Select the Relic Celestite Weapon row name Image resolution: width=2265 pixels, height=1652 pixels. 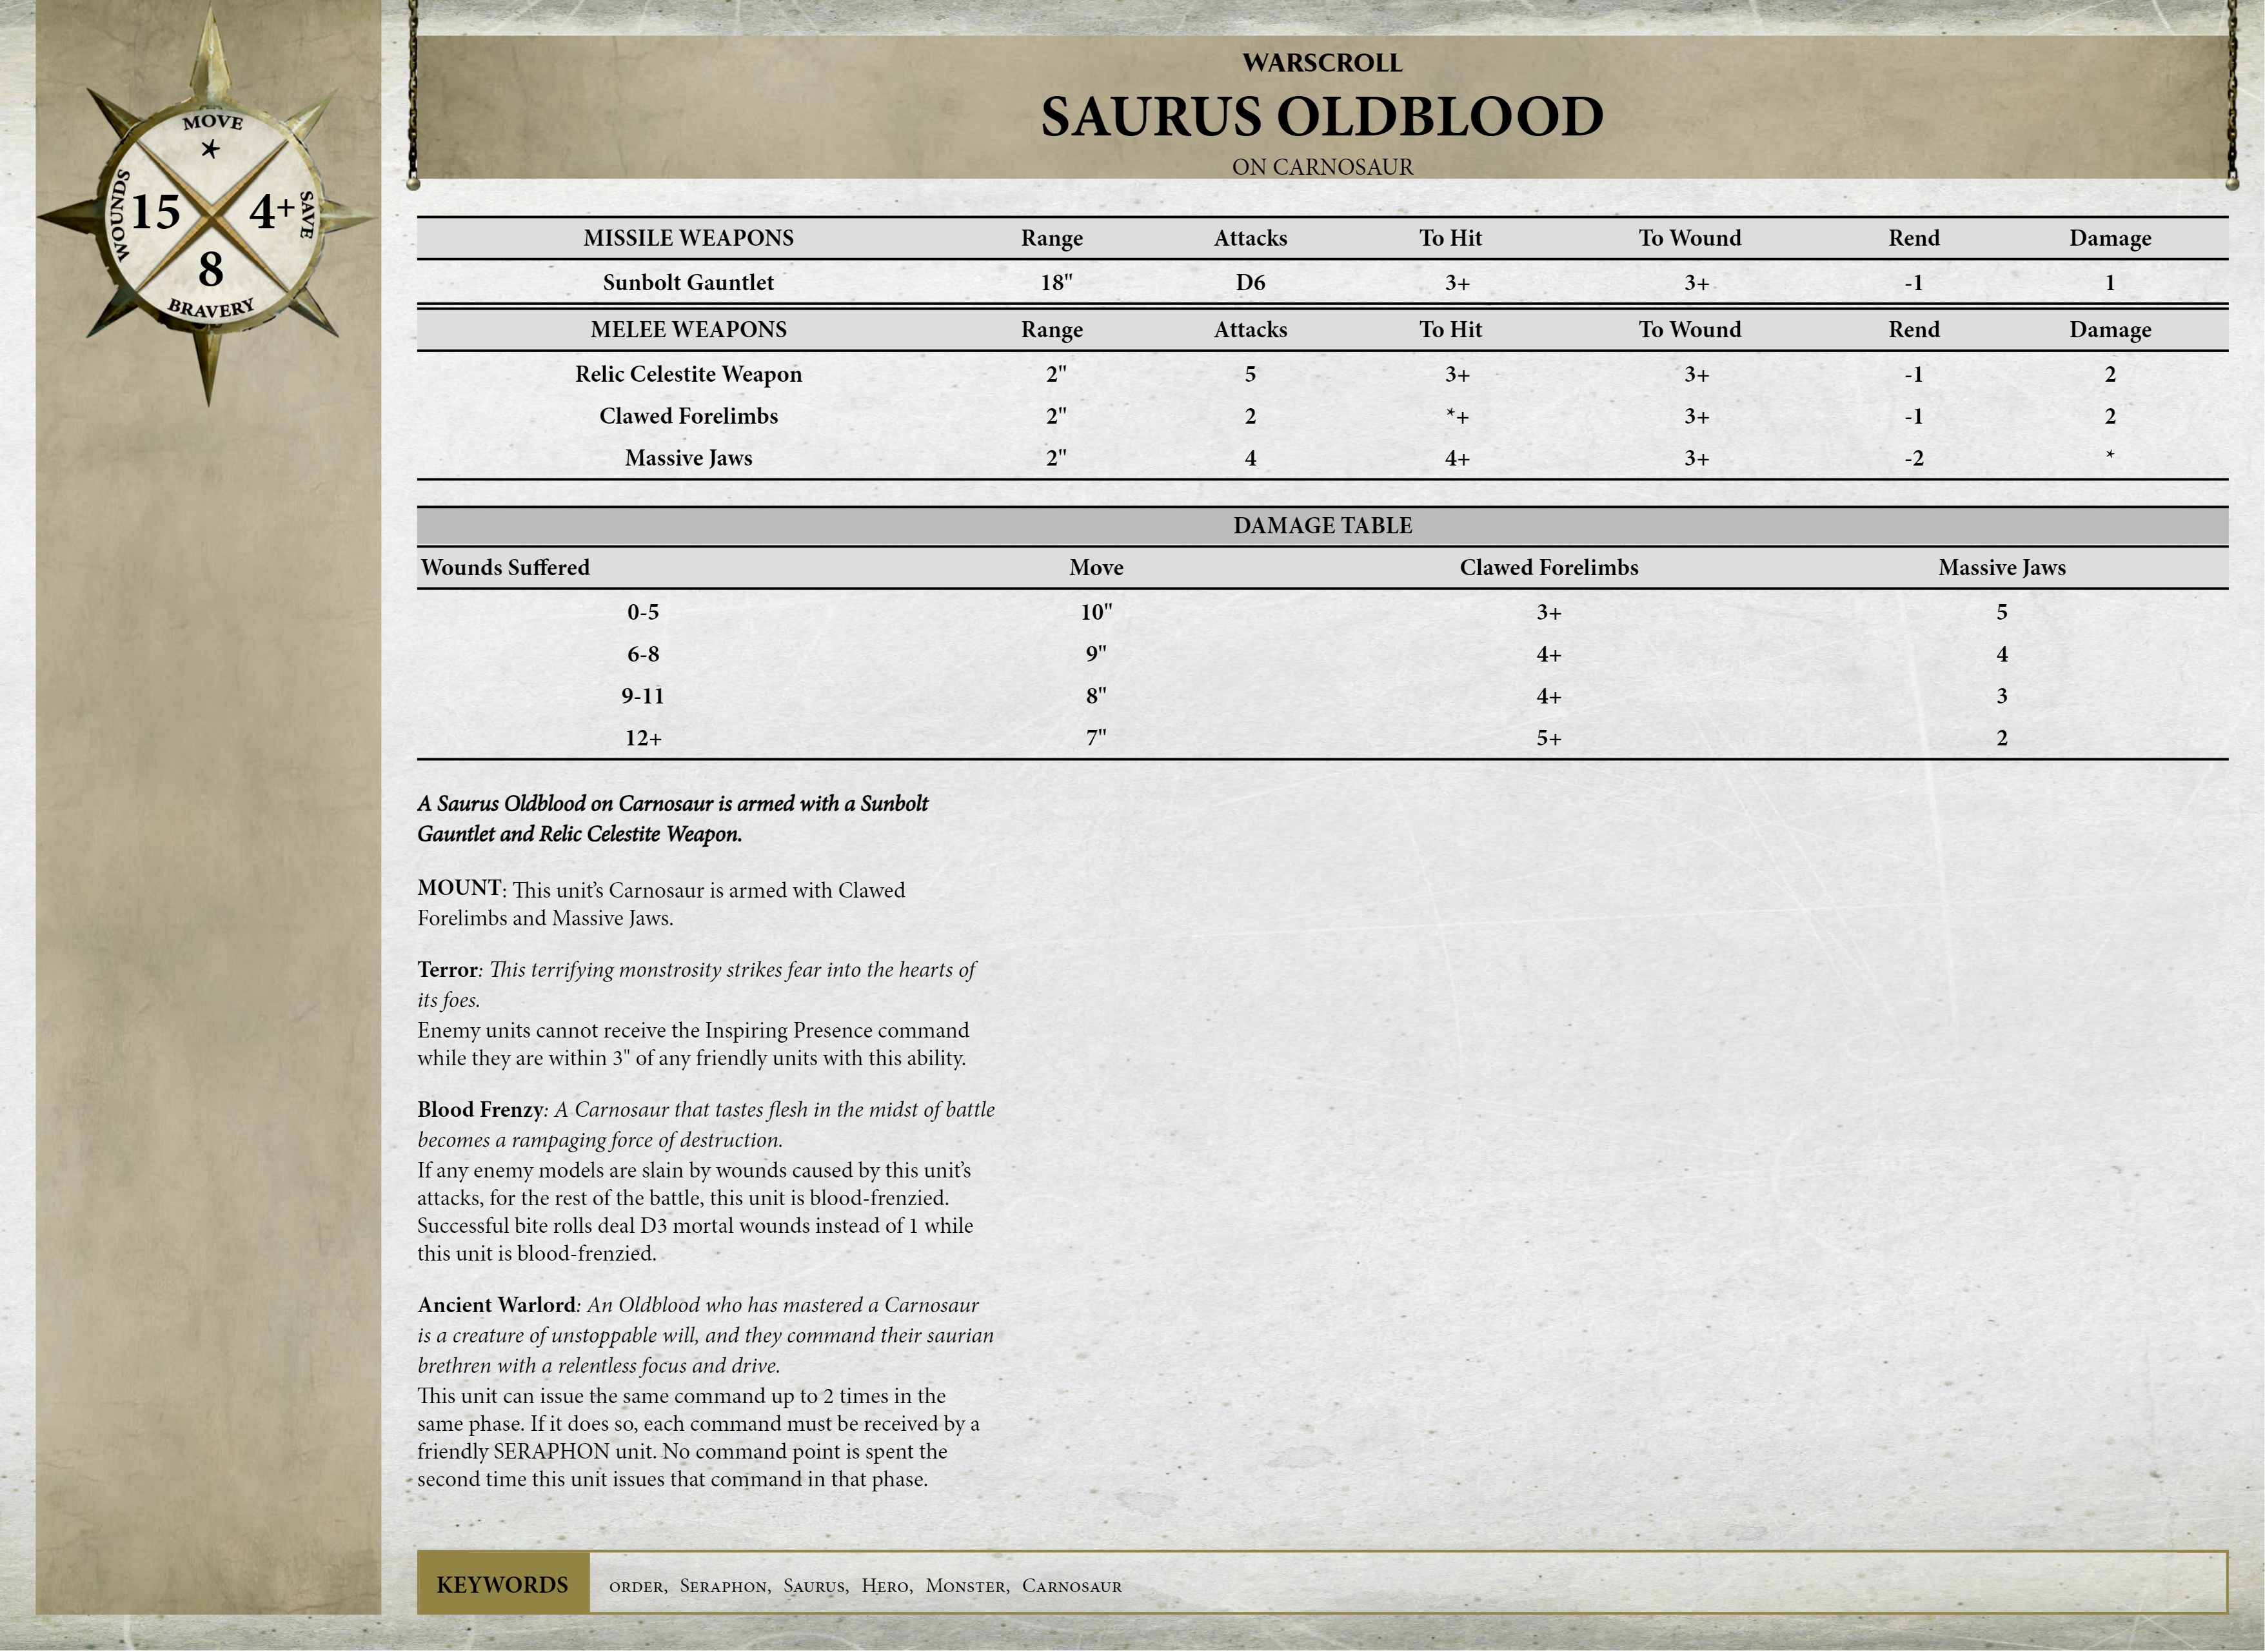coord(688,374)
